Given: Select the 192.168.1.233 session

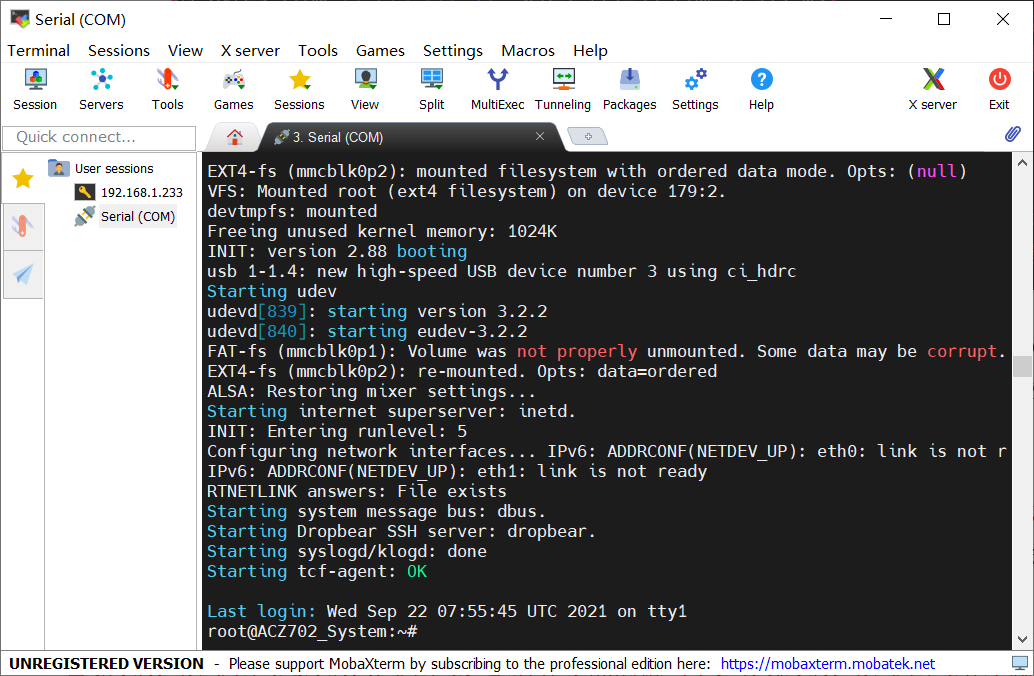Looking at the screenshot, I should tap(141, 193).
